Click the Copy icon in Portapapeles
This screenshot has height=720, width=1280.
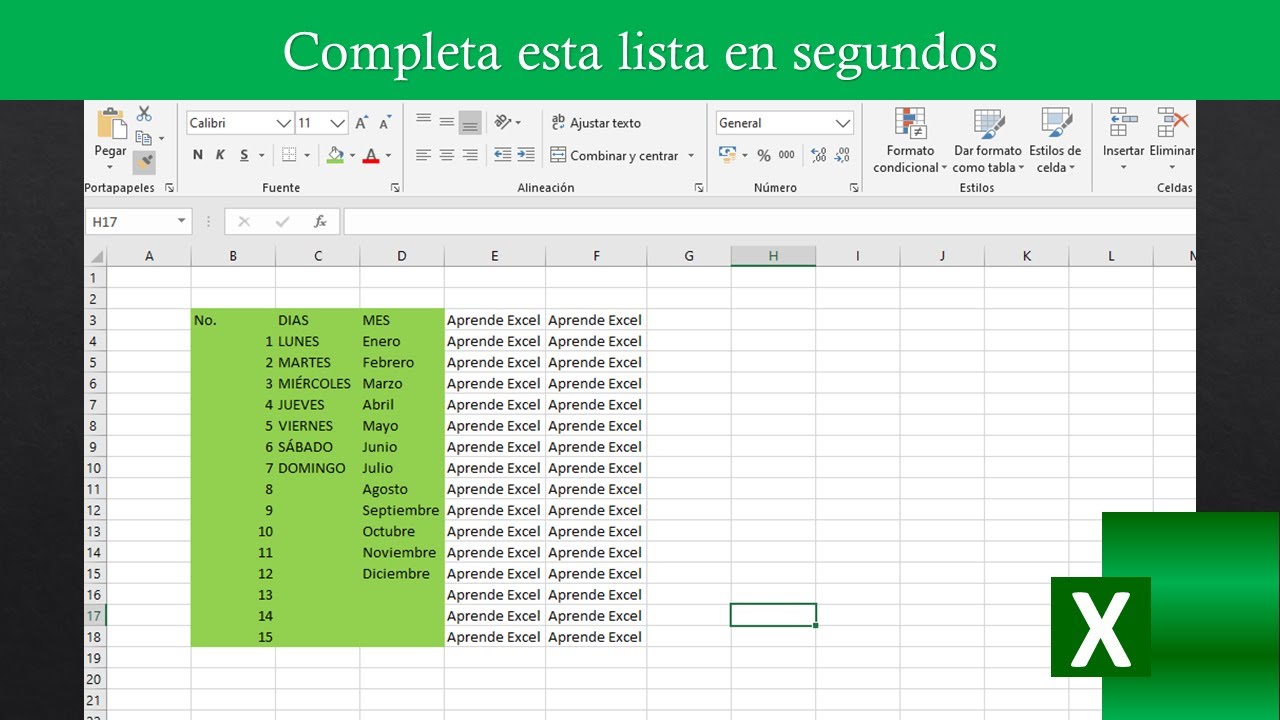(144, 138)
